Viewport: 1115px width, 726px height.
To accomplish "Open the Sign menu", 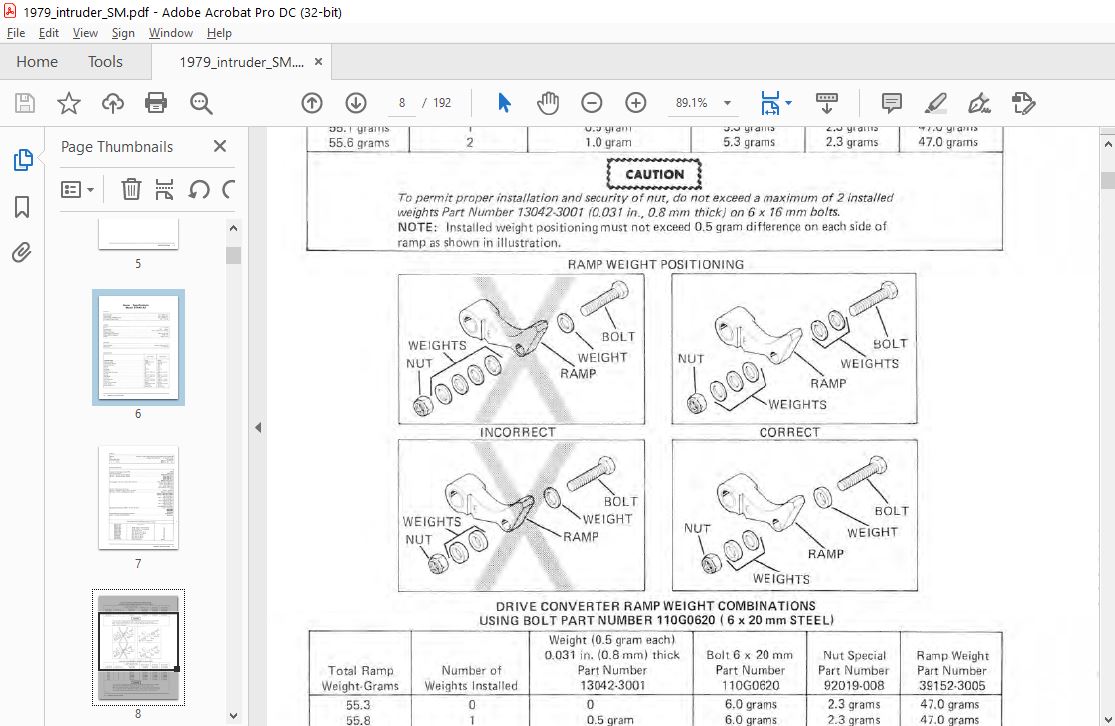I will click(x=123, y=33).
